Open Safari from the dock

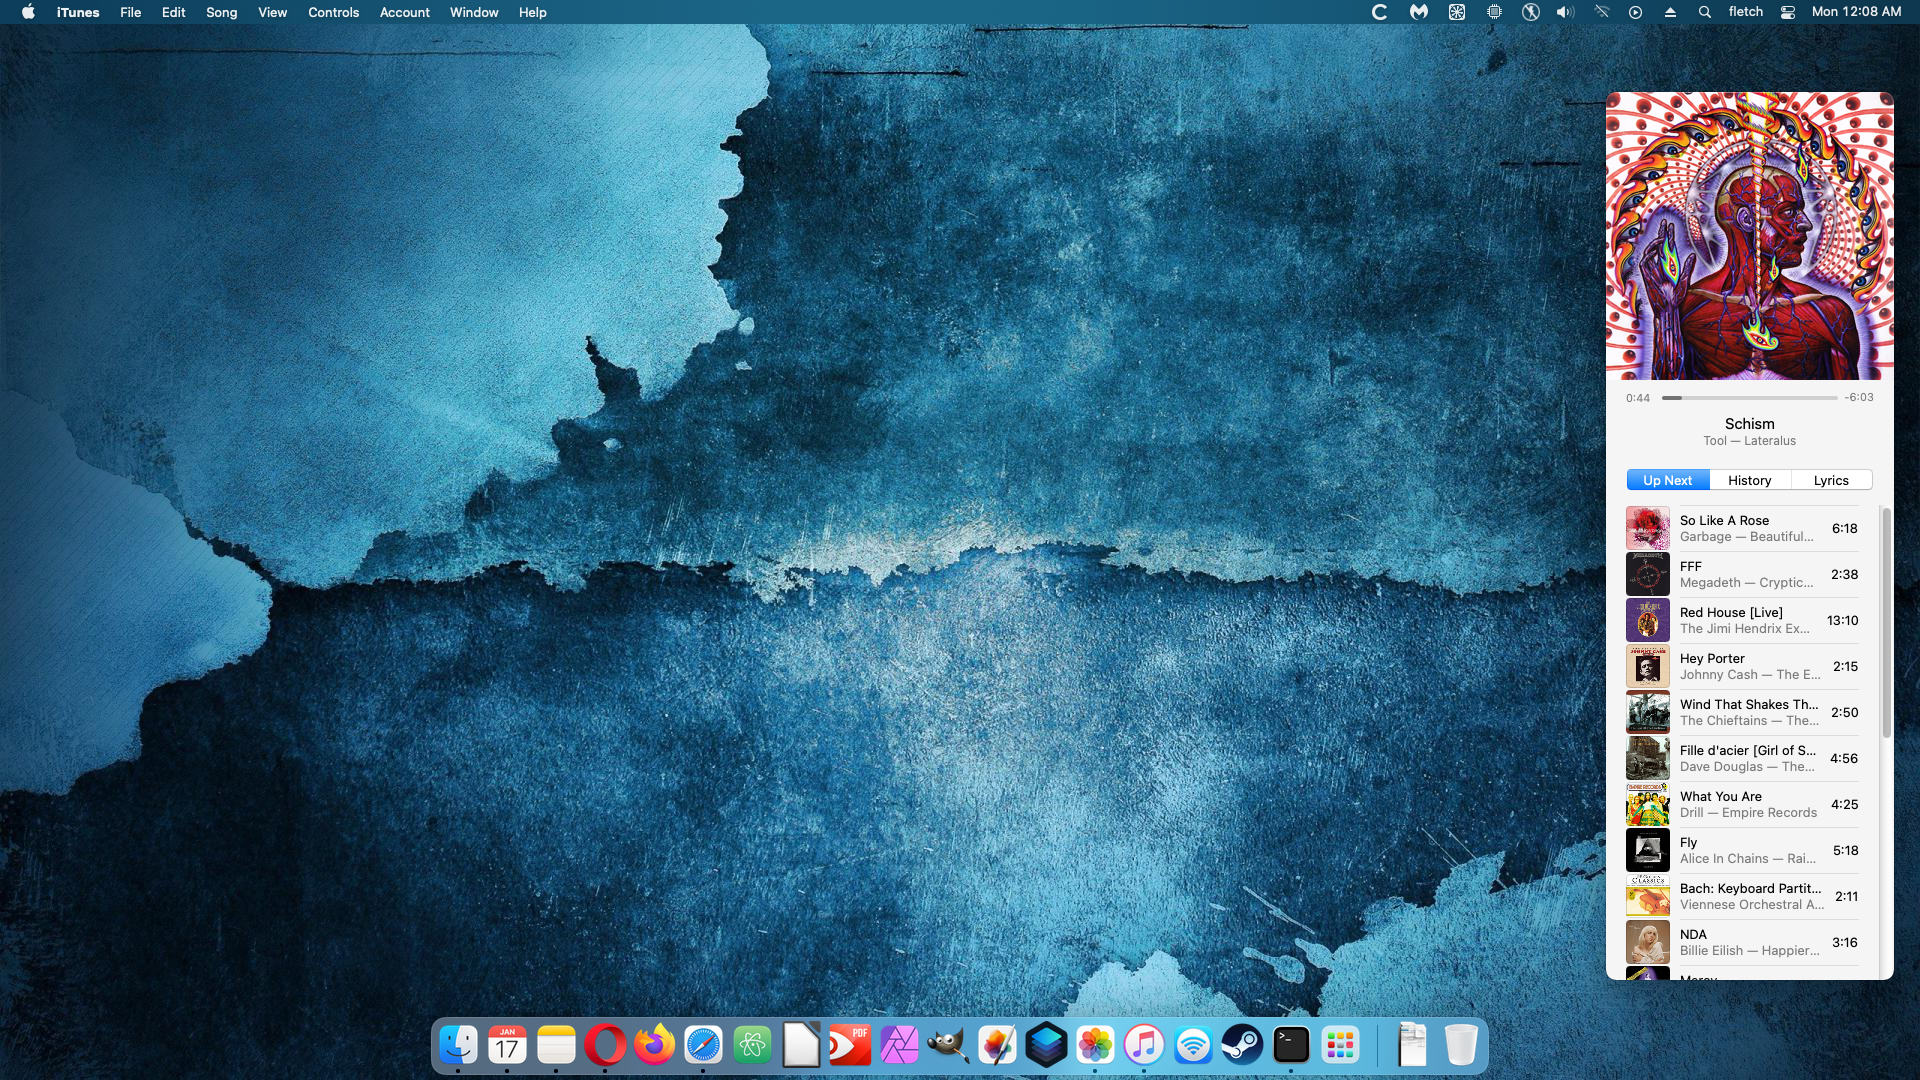(704, 1046)
